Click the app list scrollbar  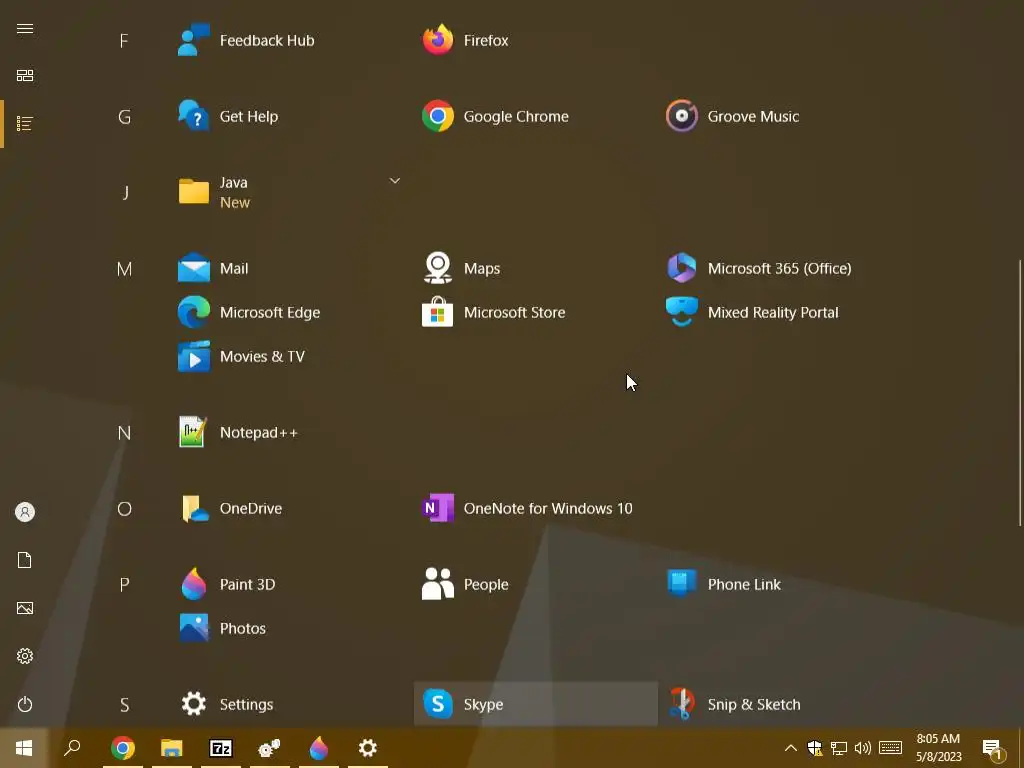click(x=1020, y=392)
